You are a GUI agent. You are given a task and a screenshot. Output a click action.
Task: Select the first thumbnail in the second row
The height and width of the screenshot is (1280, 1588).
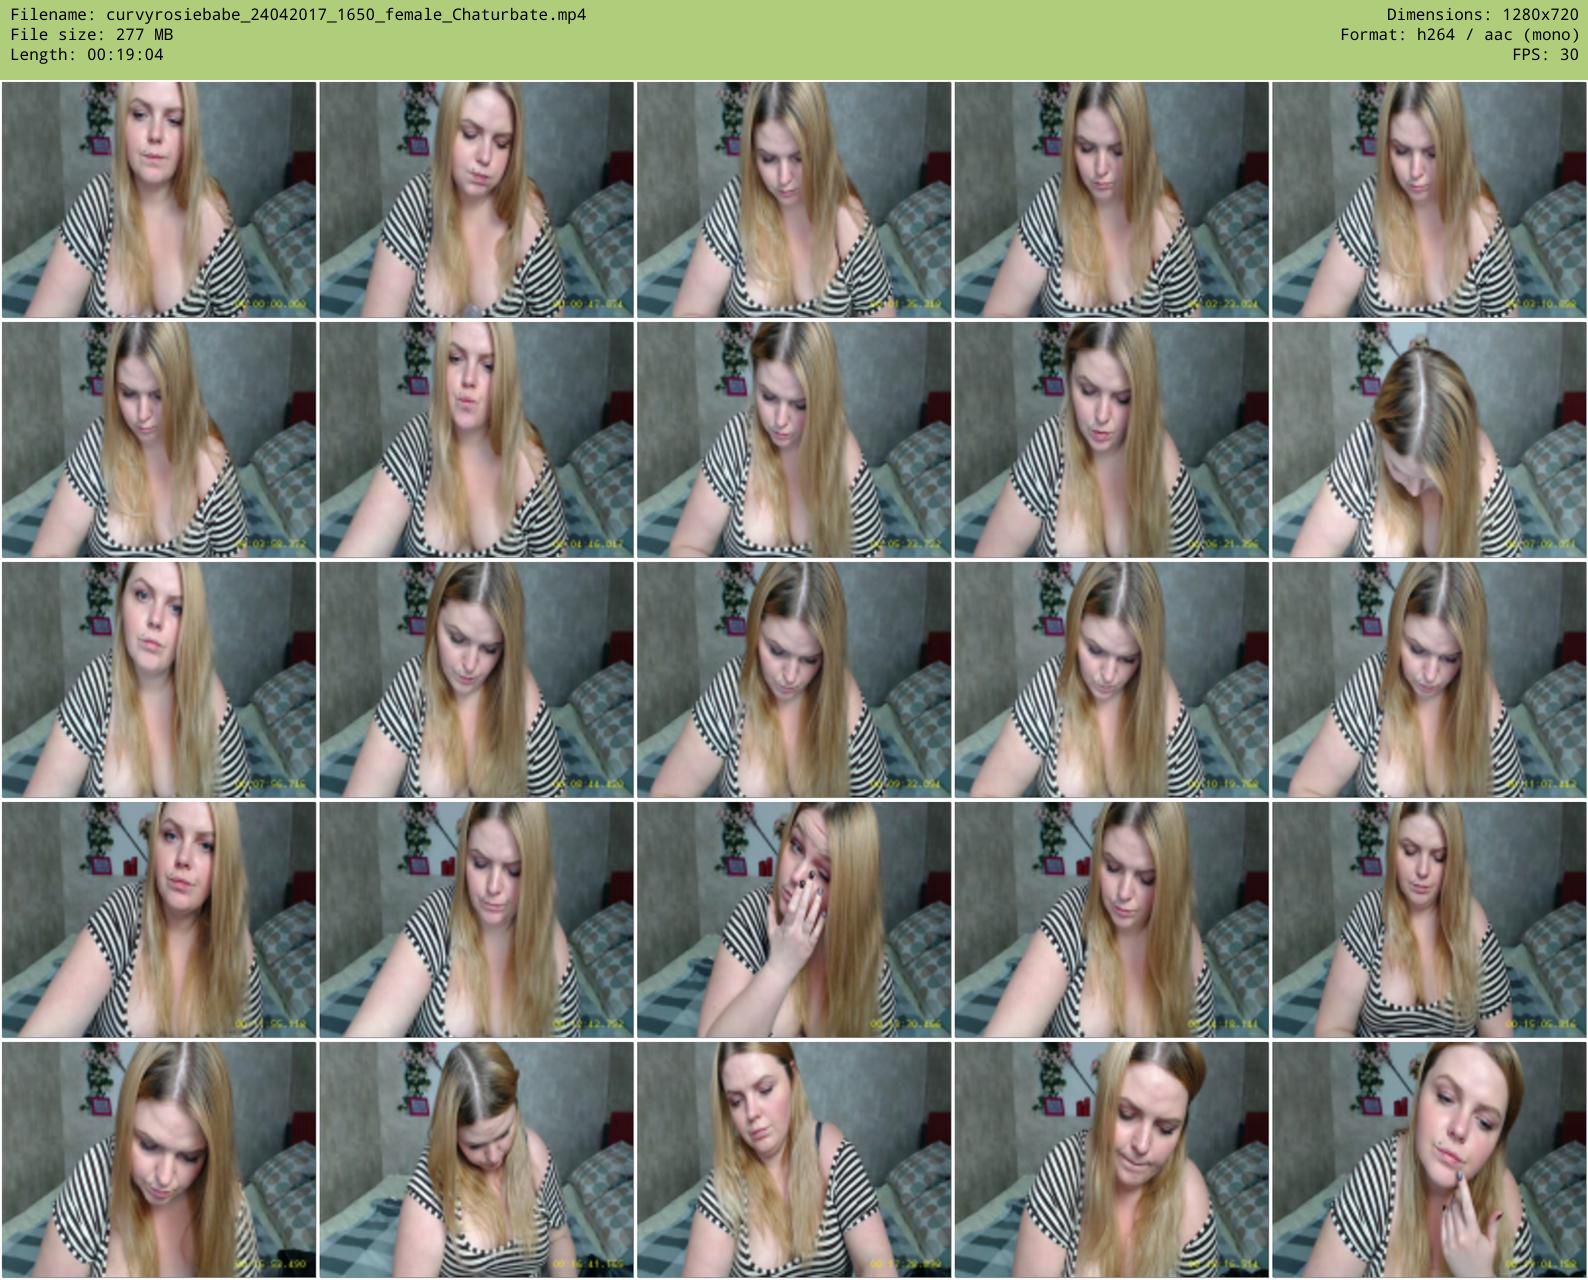pyautogui.click(x=159, y=440)
